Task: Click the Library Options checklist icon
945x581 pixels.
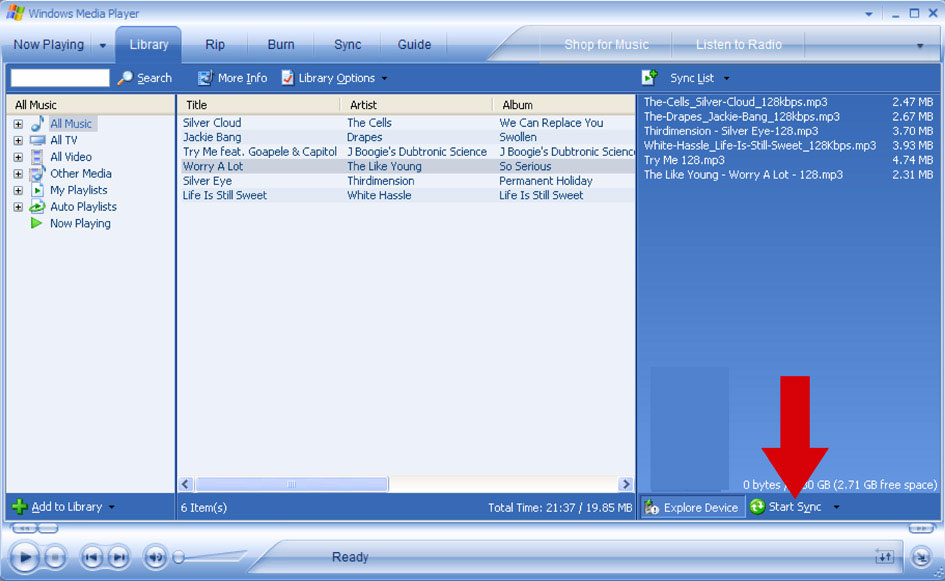Action: point(288,78)
